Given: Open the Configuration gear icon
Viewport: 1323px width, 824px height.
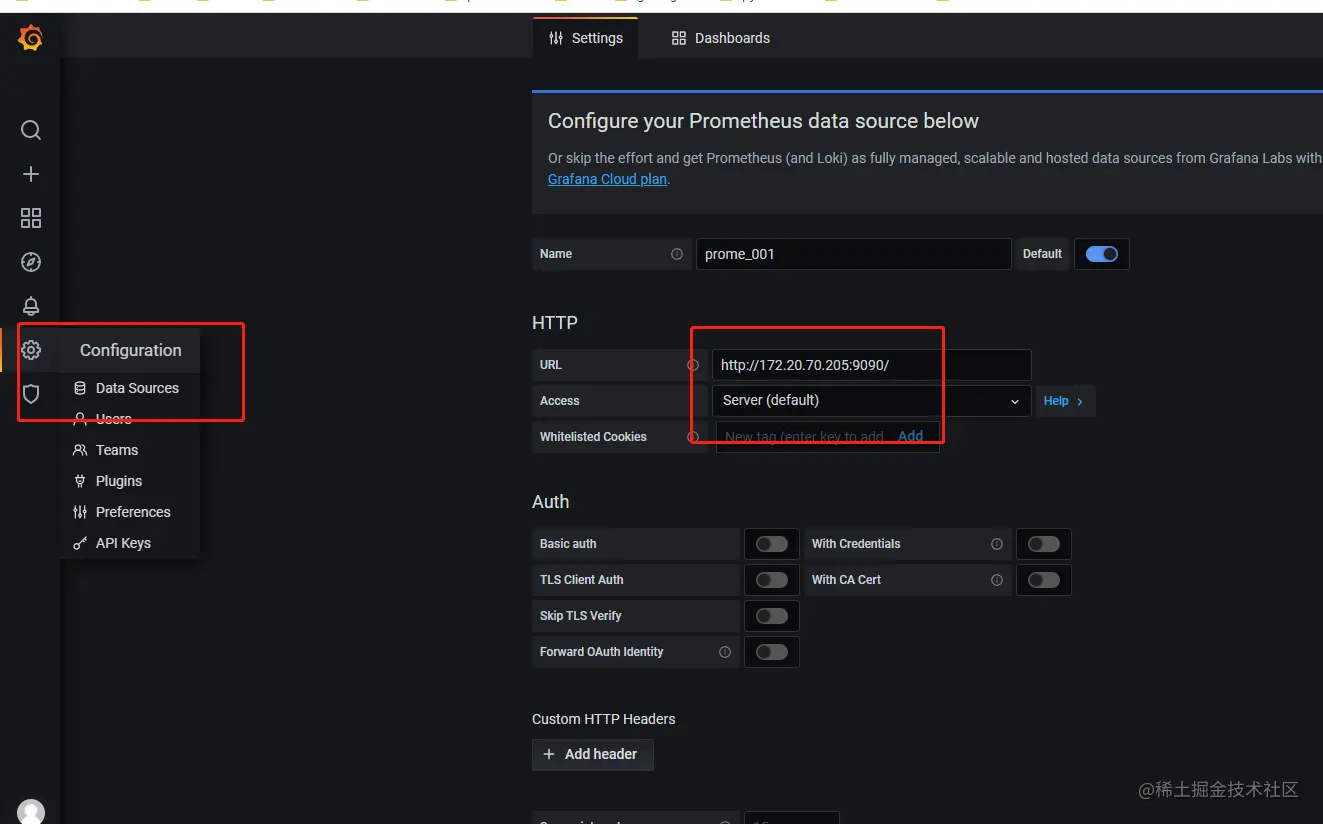Looking at the screenshot, I should click(x=31, y=350).
